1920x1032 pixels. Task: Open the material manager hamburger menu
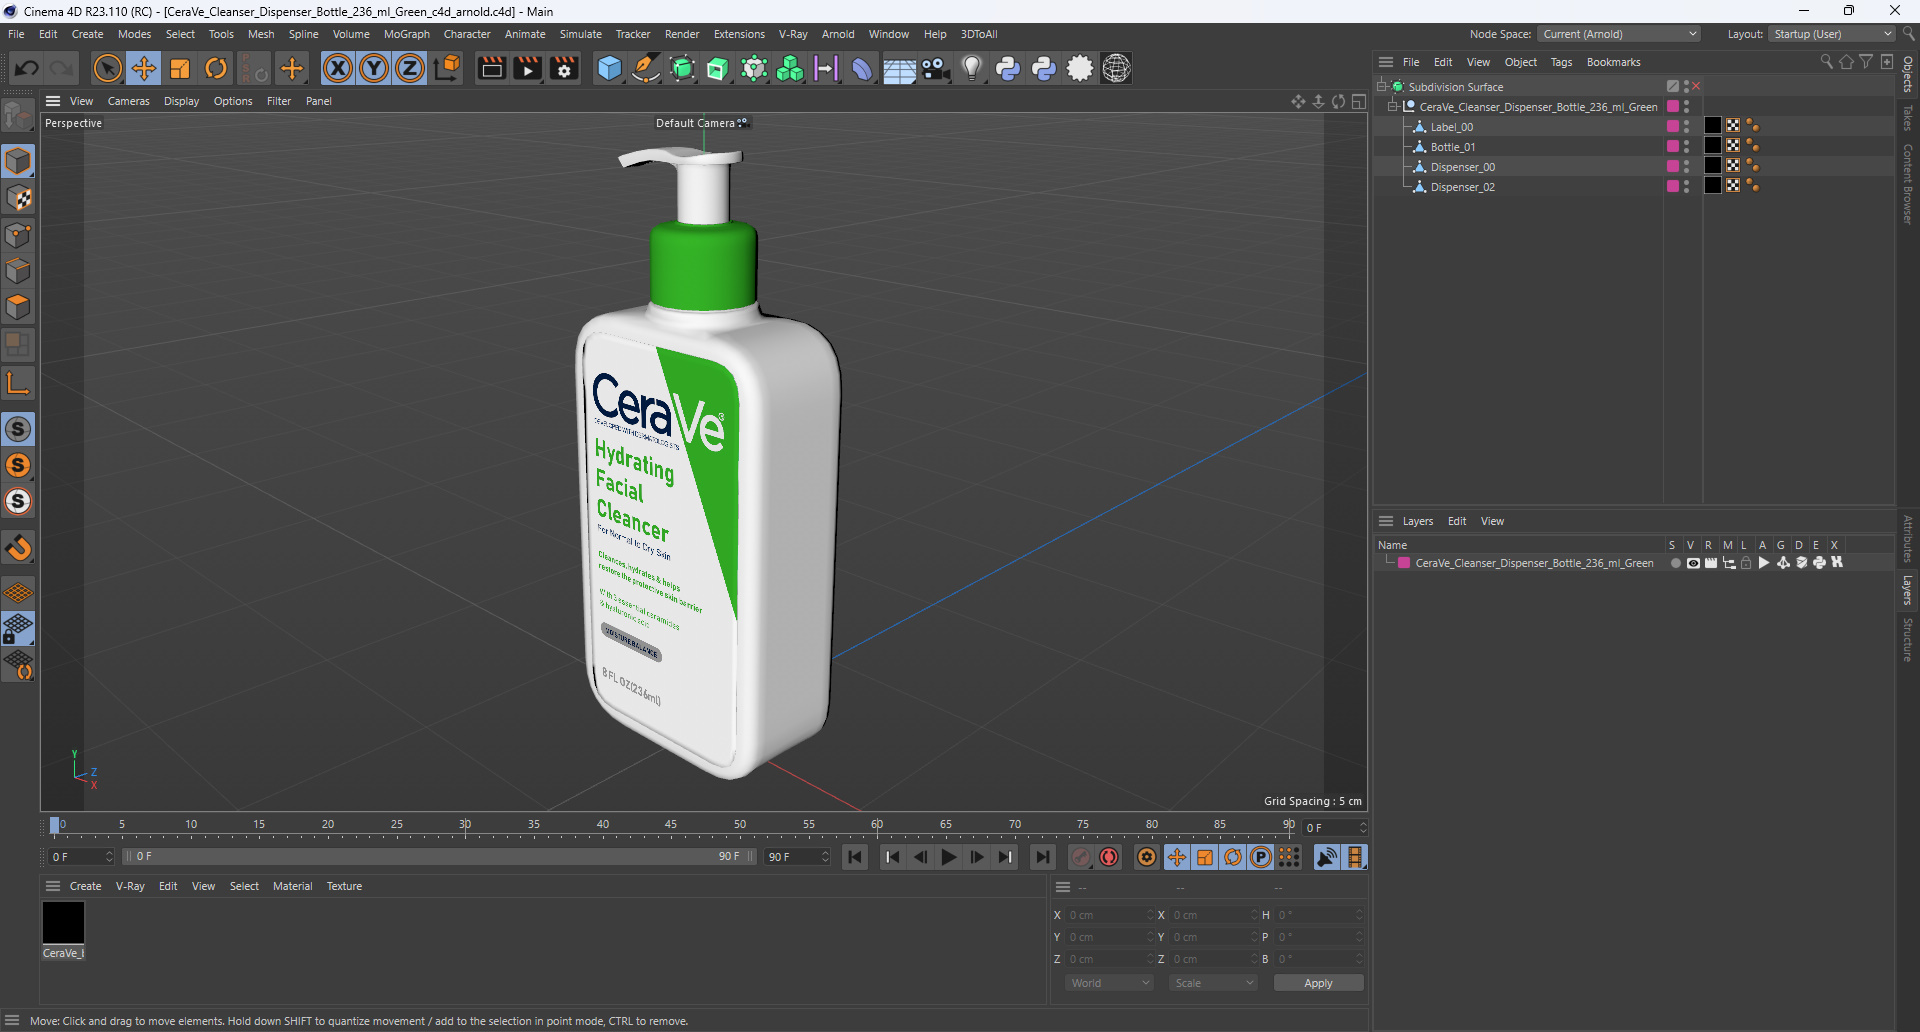click(53, 886)
